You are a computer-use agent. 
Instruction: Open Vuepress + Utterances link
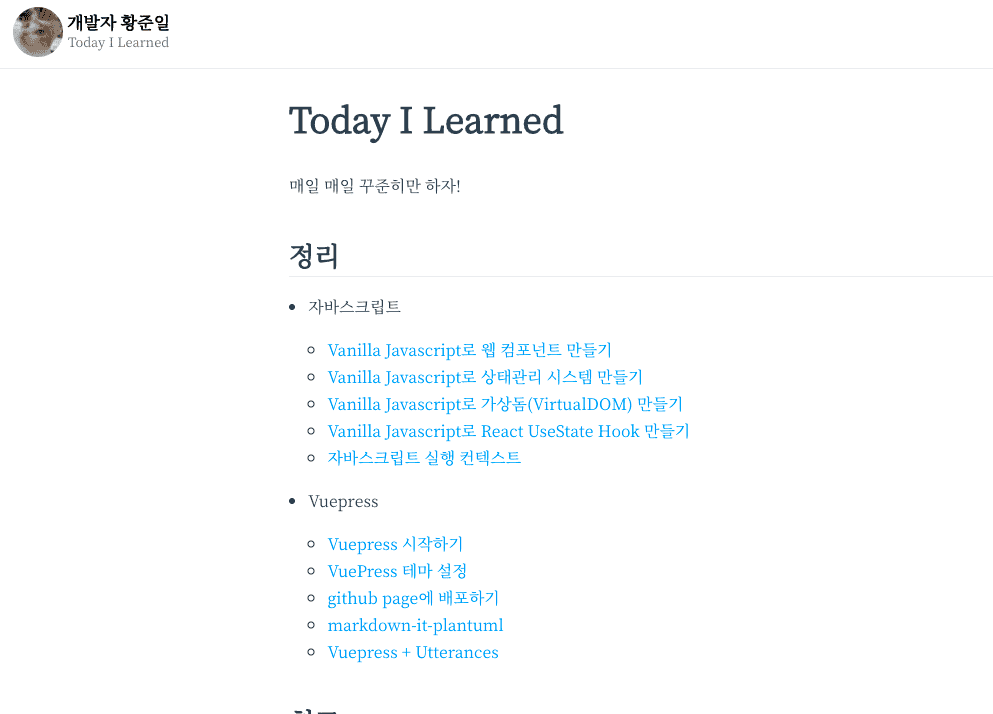pyautogui.click(x=413, y=653)
